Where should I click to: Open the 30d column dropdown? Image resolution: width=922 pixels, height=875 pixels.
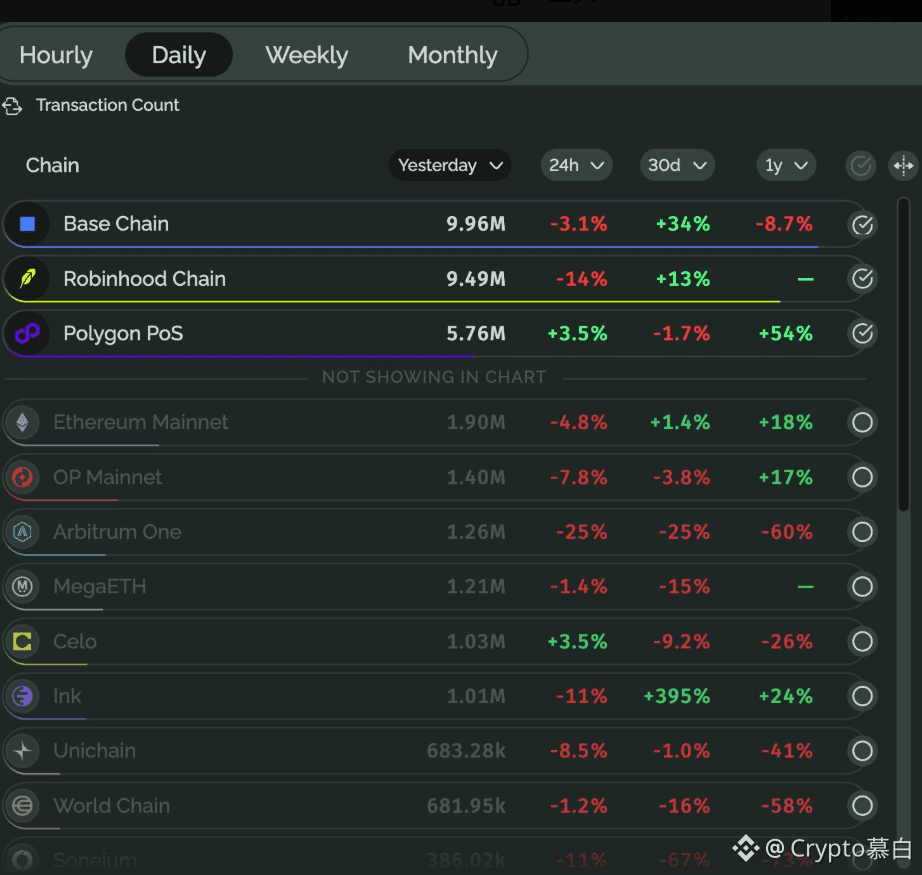tap(677, 165)
